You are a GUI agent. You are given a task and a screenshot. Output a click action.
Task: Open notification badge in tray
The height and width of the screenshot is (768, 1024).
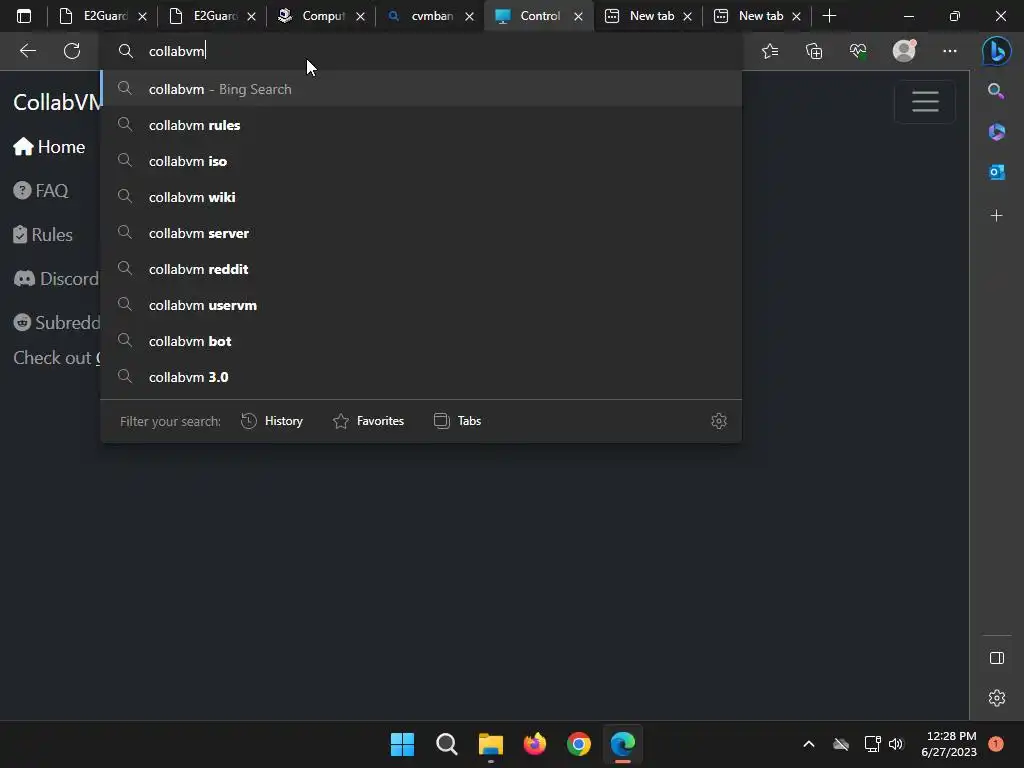point(996,744)
